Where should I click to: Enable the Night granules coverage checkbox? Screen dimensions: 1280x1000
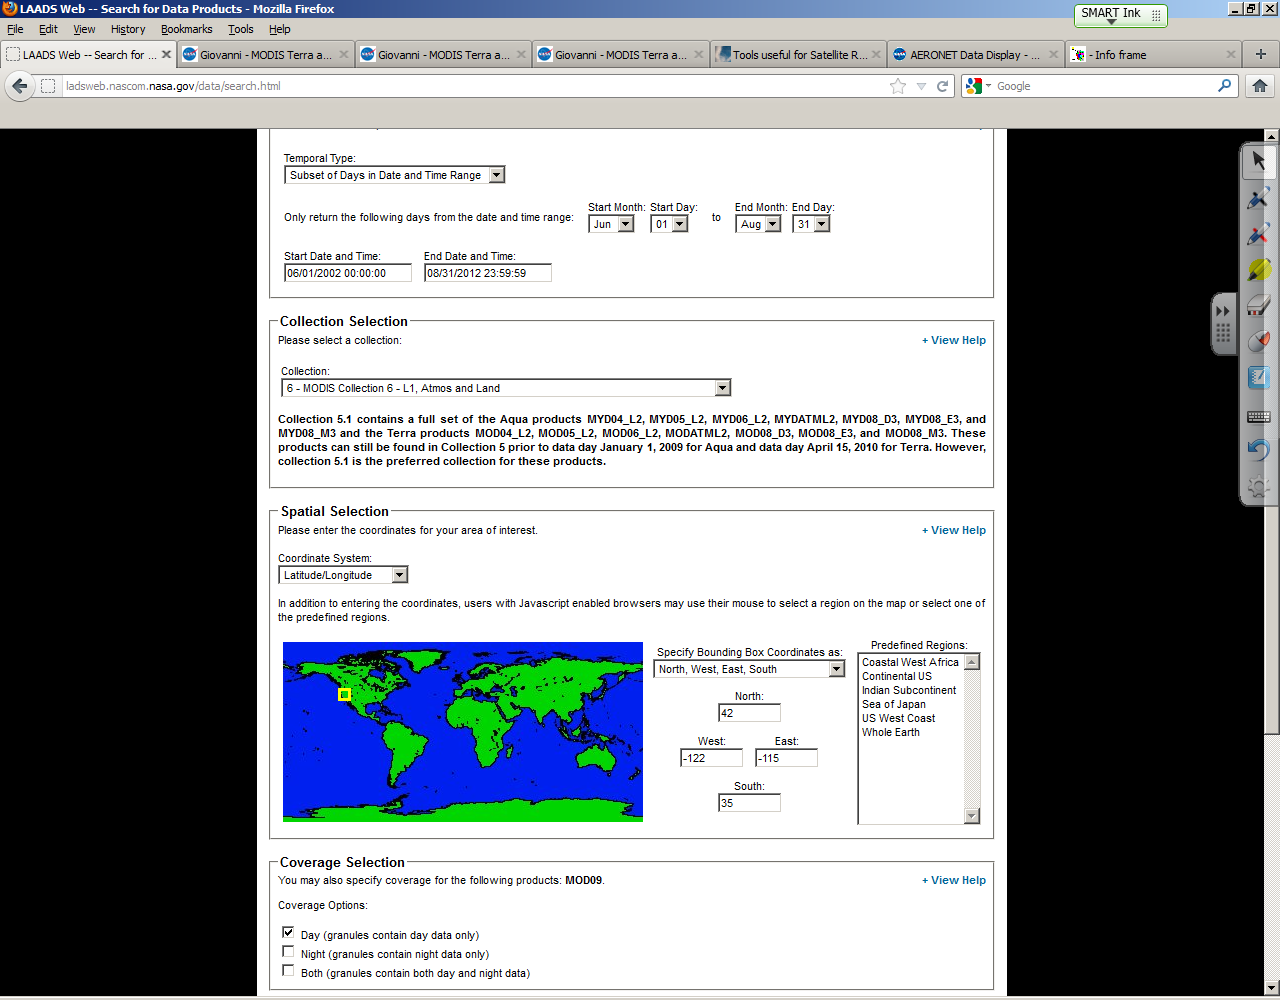coord(288,952)
